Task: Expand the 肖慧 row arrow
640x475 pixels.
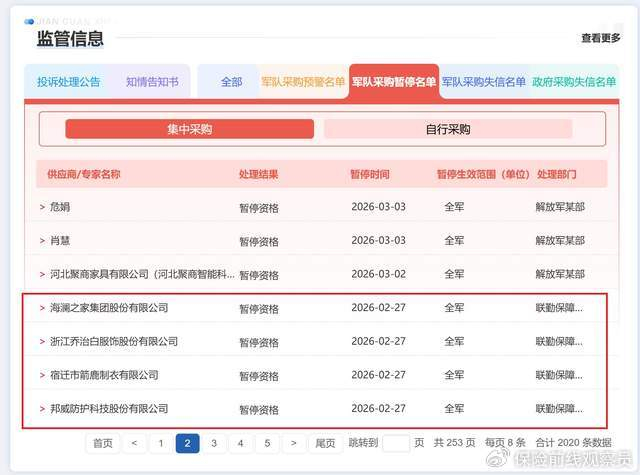Action: 42,240
